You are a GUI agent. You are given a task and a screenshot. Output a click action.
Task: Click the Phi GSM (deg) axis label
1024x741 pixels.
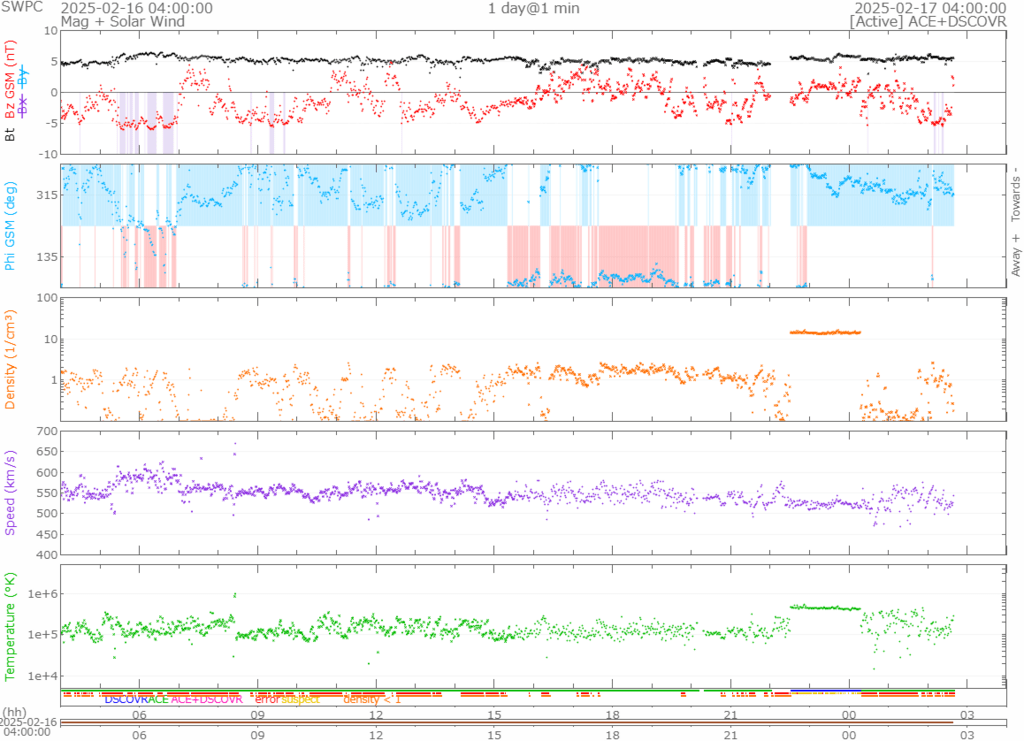(x=11, y=225)
